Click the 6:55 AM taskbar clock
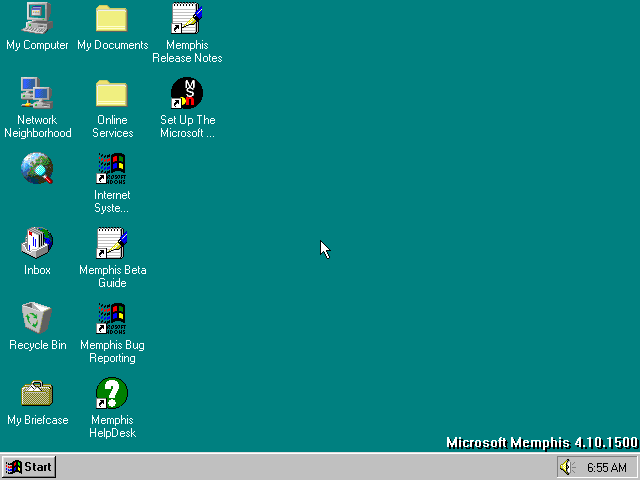This screenshot has width=640, height=480. (607, 467)
